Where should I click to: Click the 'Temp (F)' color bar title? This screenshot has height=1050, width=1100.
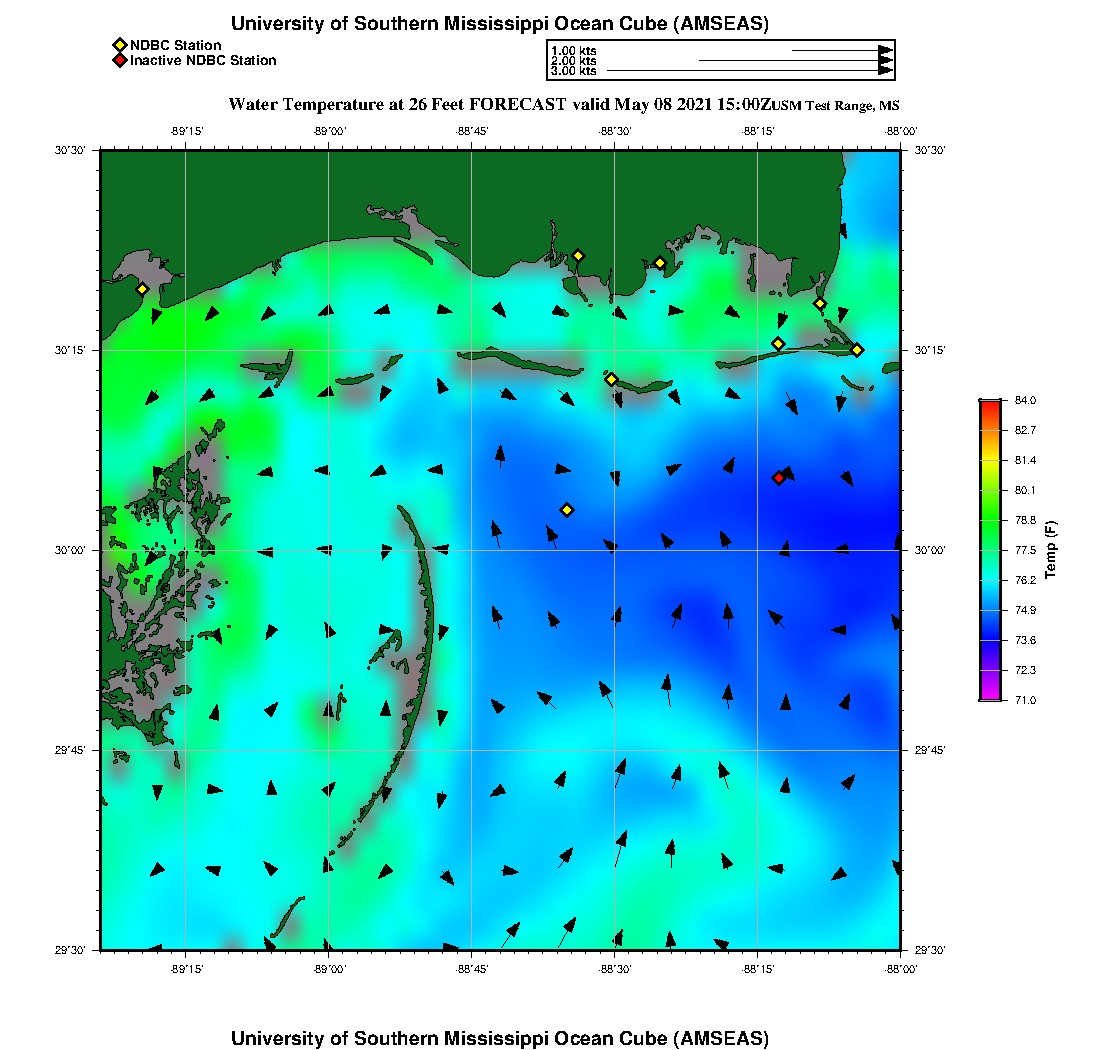pos(1050,550)
